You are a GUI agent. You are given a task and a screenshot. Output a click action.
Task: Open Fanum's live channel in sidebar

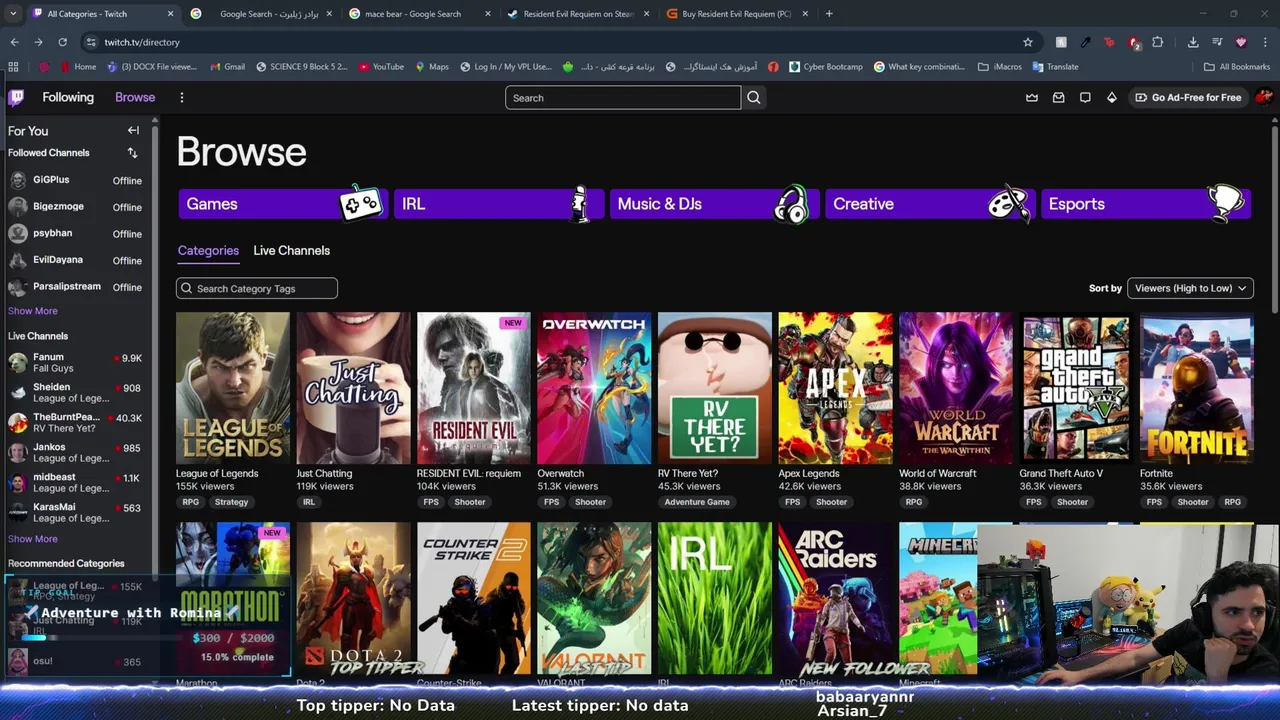click(77, 363)
